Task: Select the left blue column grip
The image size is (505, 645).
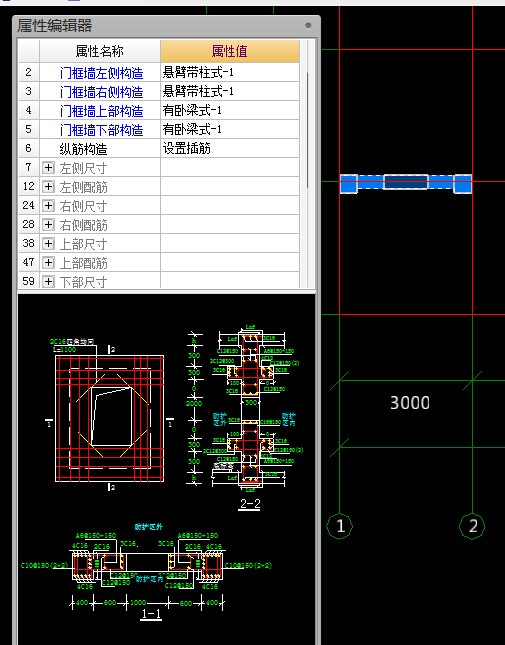Action: click(349, 184)
